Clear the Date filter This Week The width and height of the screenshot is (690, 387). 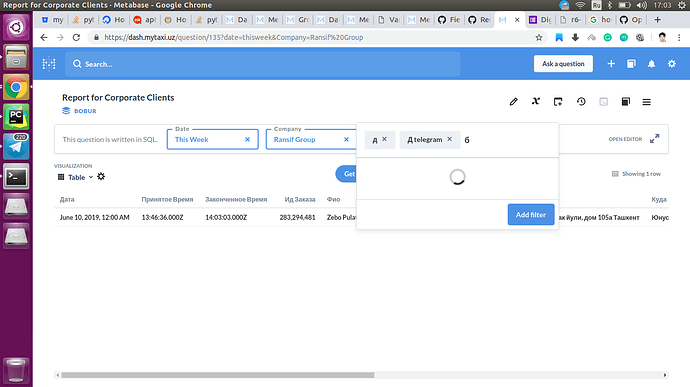tap(247, 140)
